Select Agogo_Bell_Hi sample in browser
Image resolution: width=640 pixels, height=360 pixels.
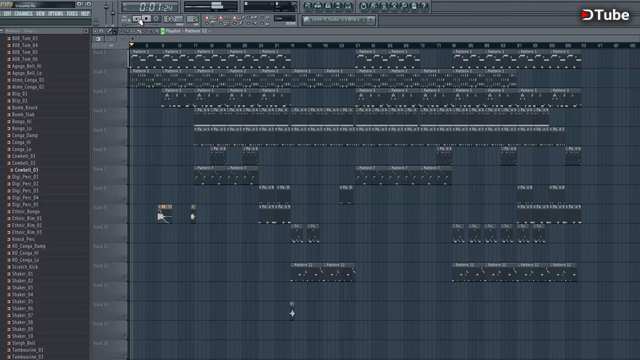pos(26,66)
